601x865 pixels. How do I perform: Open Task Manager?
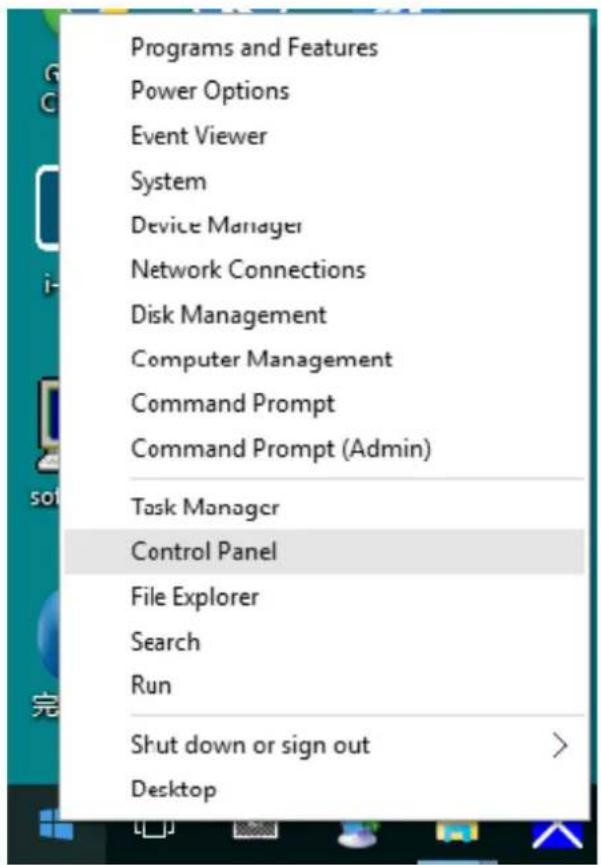coord(205,507)
